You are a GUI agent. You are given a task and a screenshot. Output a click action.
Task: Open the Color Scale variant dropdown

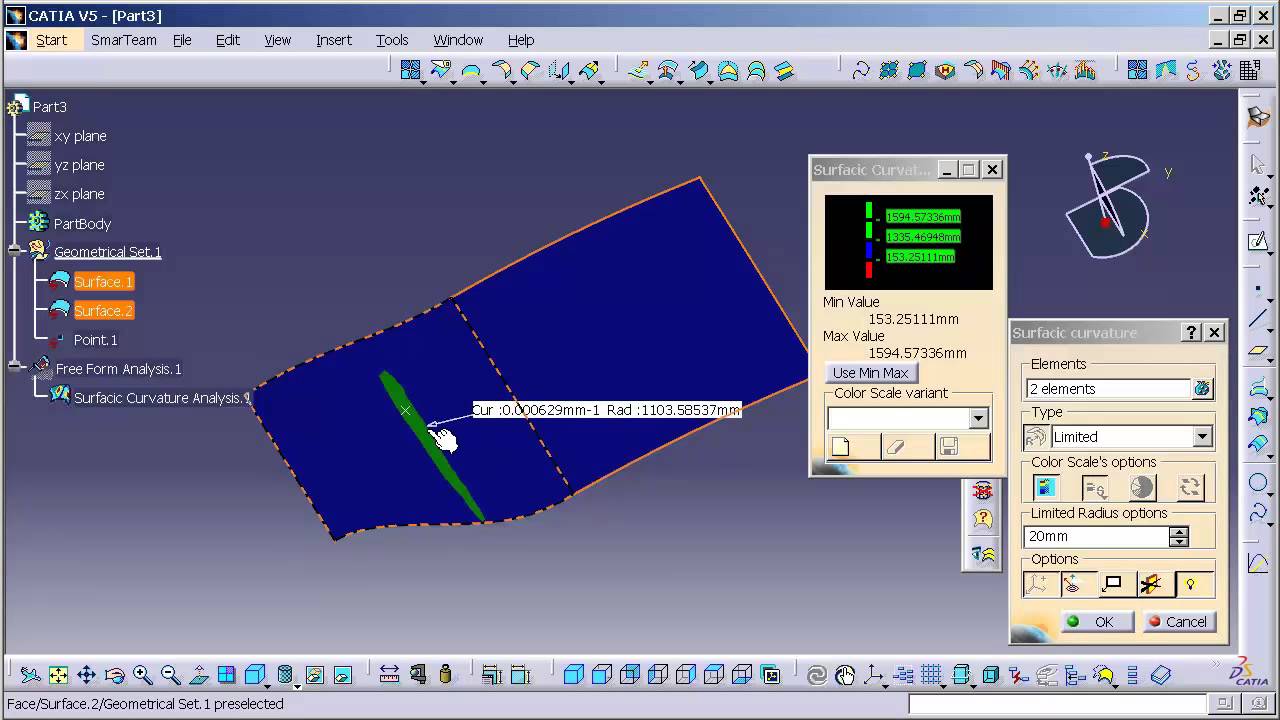[x=978, y=418]
